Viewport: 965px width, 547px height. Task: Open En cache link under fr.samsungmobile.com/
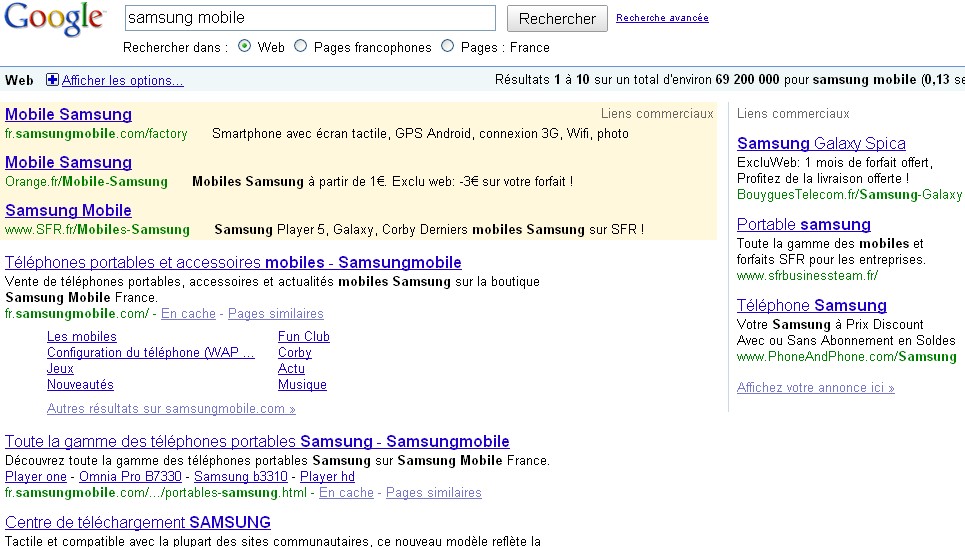[x=188, y=314]
